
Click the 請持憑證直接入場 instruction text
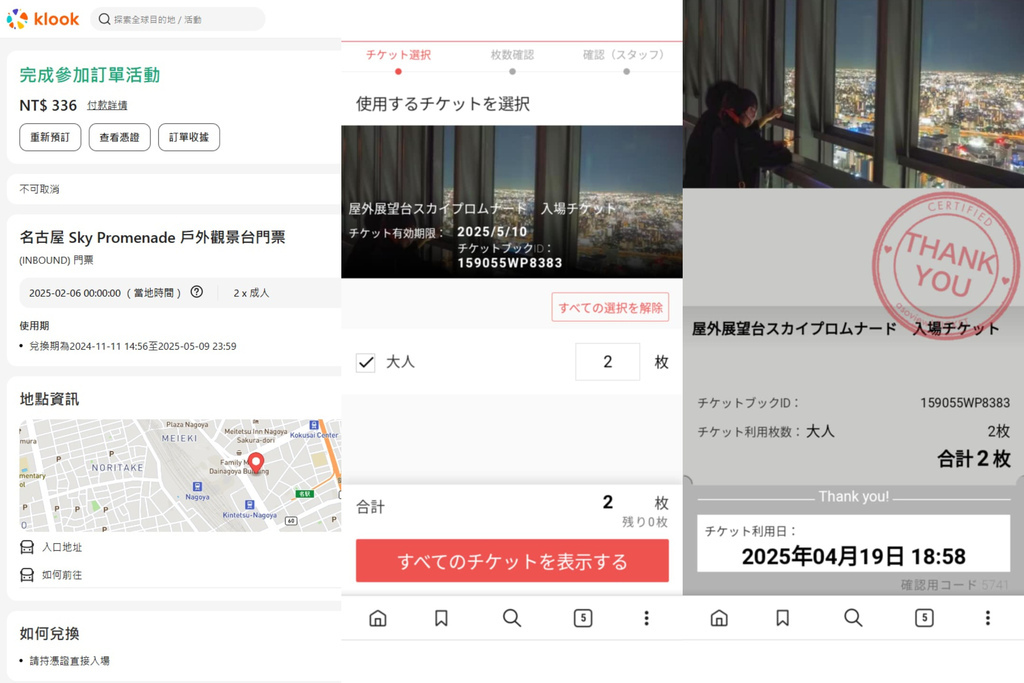coord(69,661)
